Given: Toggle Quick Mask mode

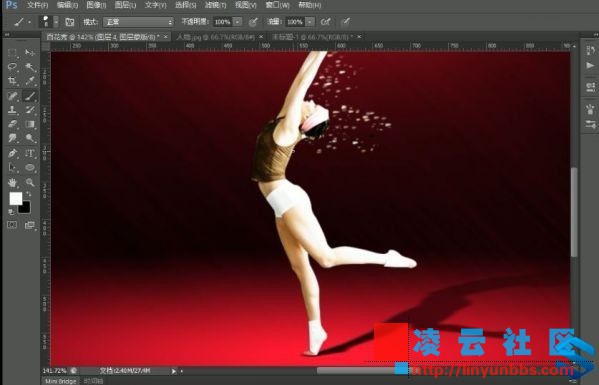Looking at the screenshot, I should click(12, 225).
